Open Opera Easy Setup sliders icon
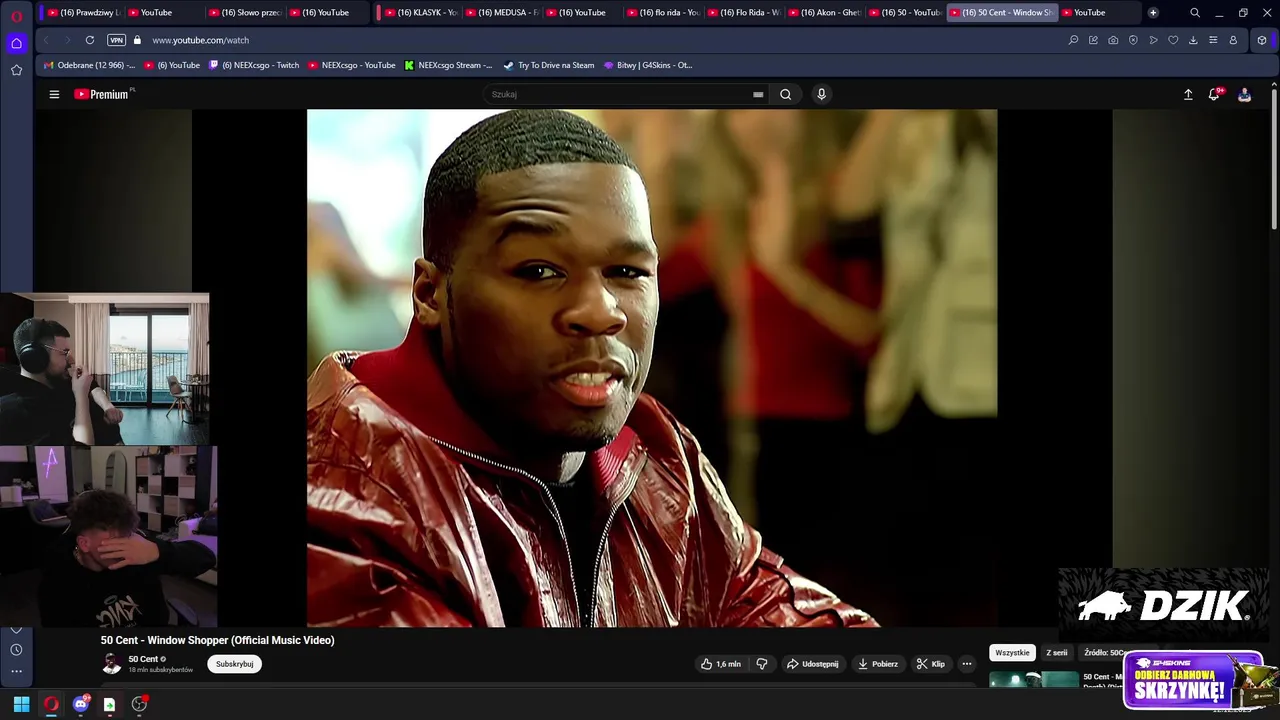This screenshot has height=720, width=1280. click(x=1213, y=40)
